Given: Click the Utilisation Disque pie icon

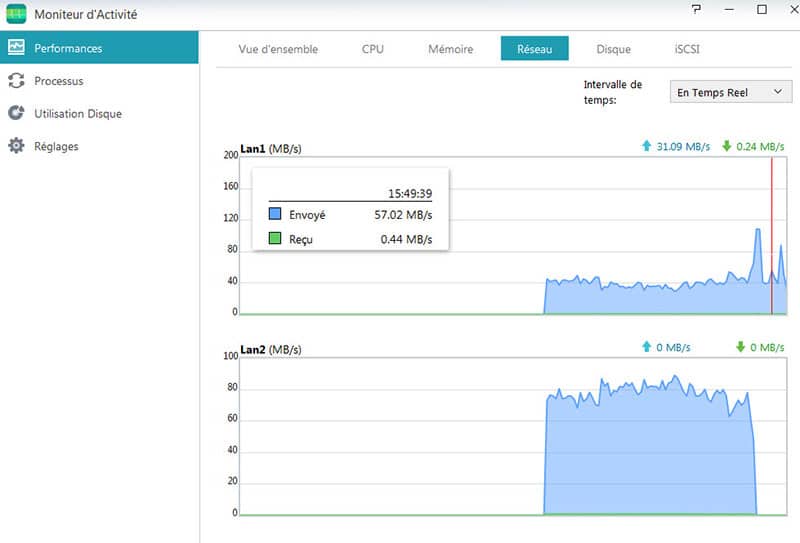Looking at the screenshot, I should click(x=16, y=113).
